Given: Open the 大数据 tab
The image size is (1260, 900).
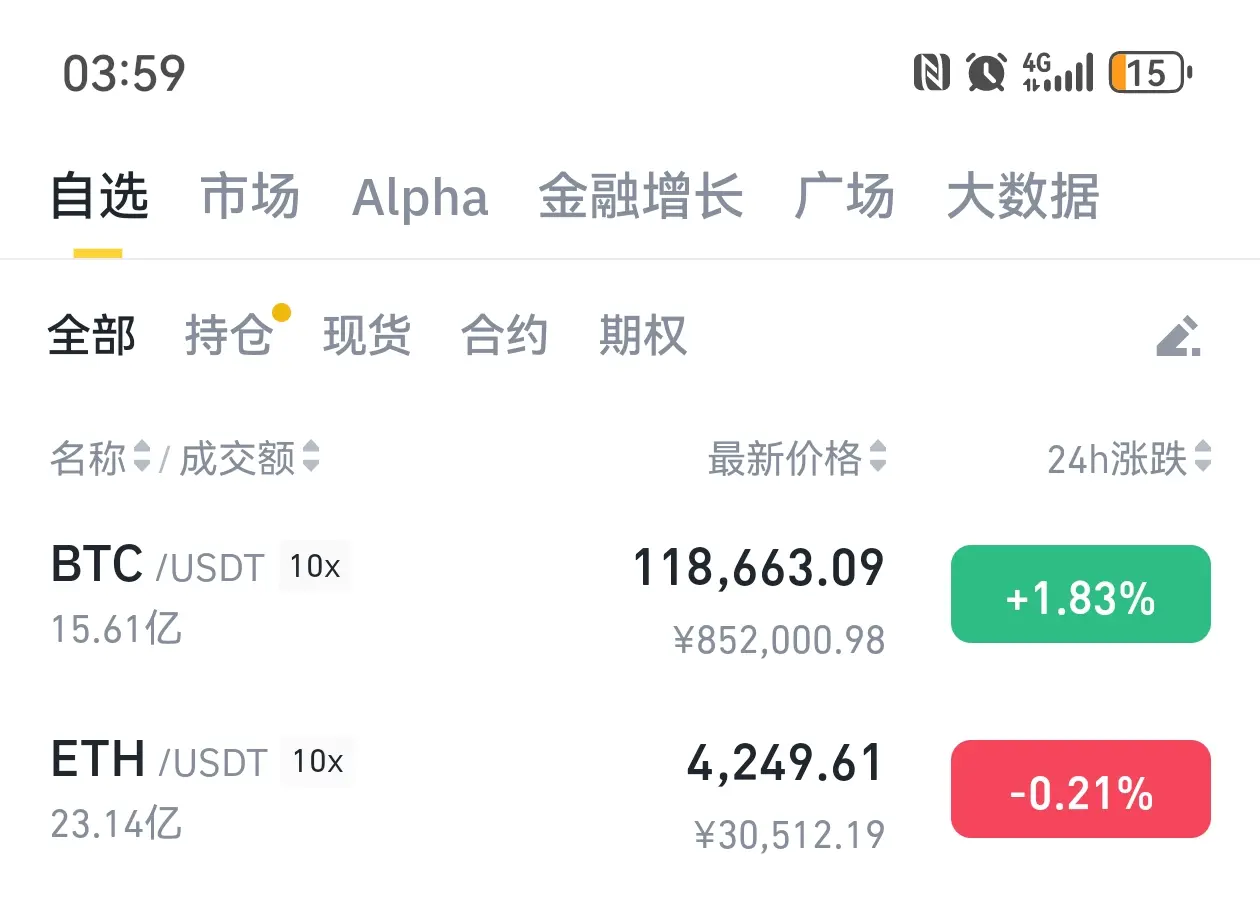Looking at the screenshot, I should click(x=1023, y=196).
